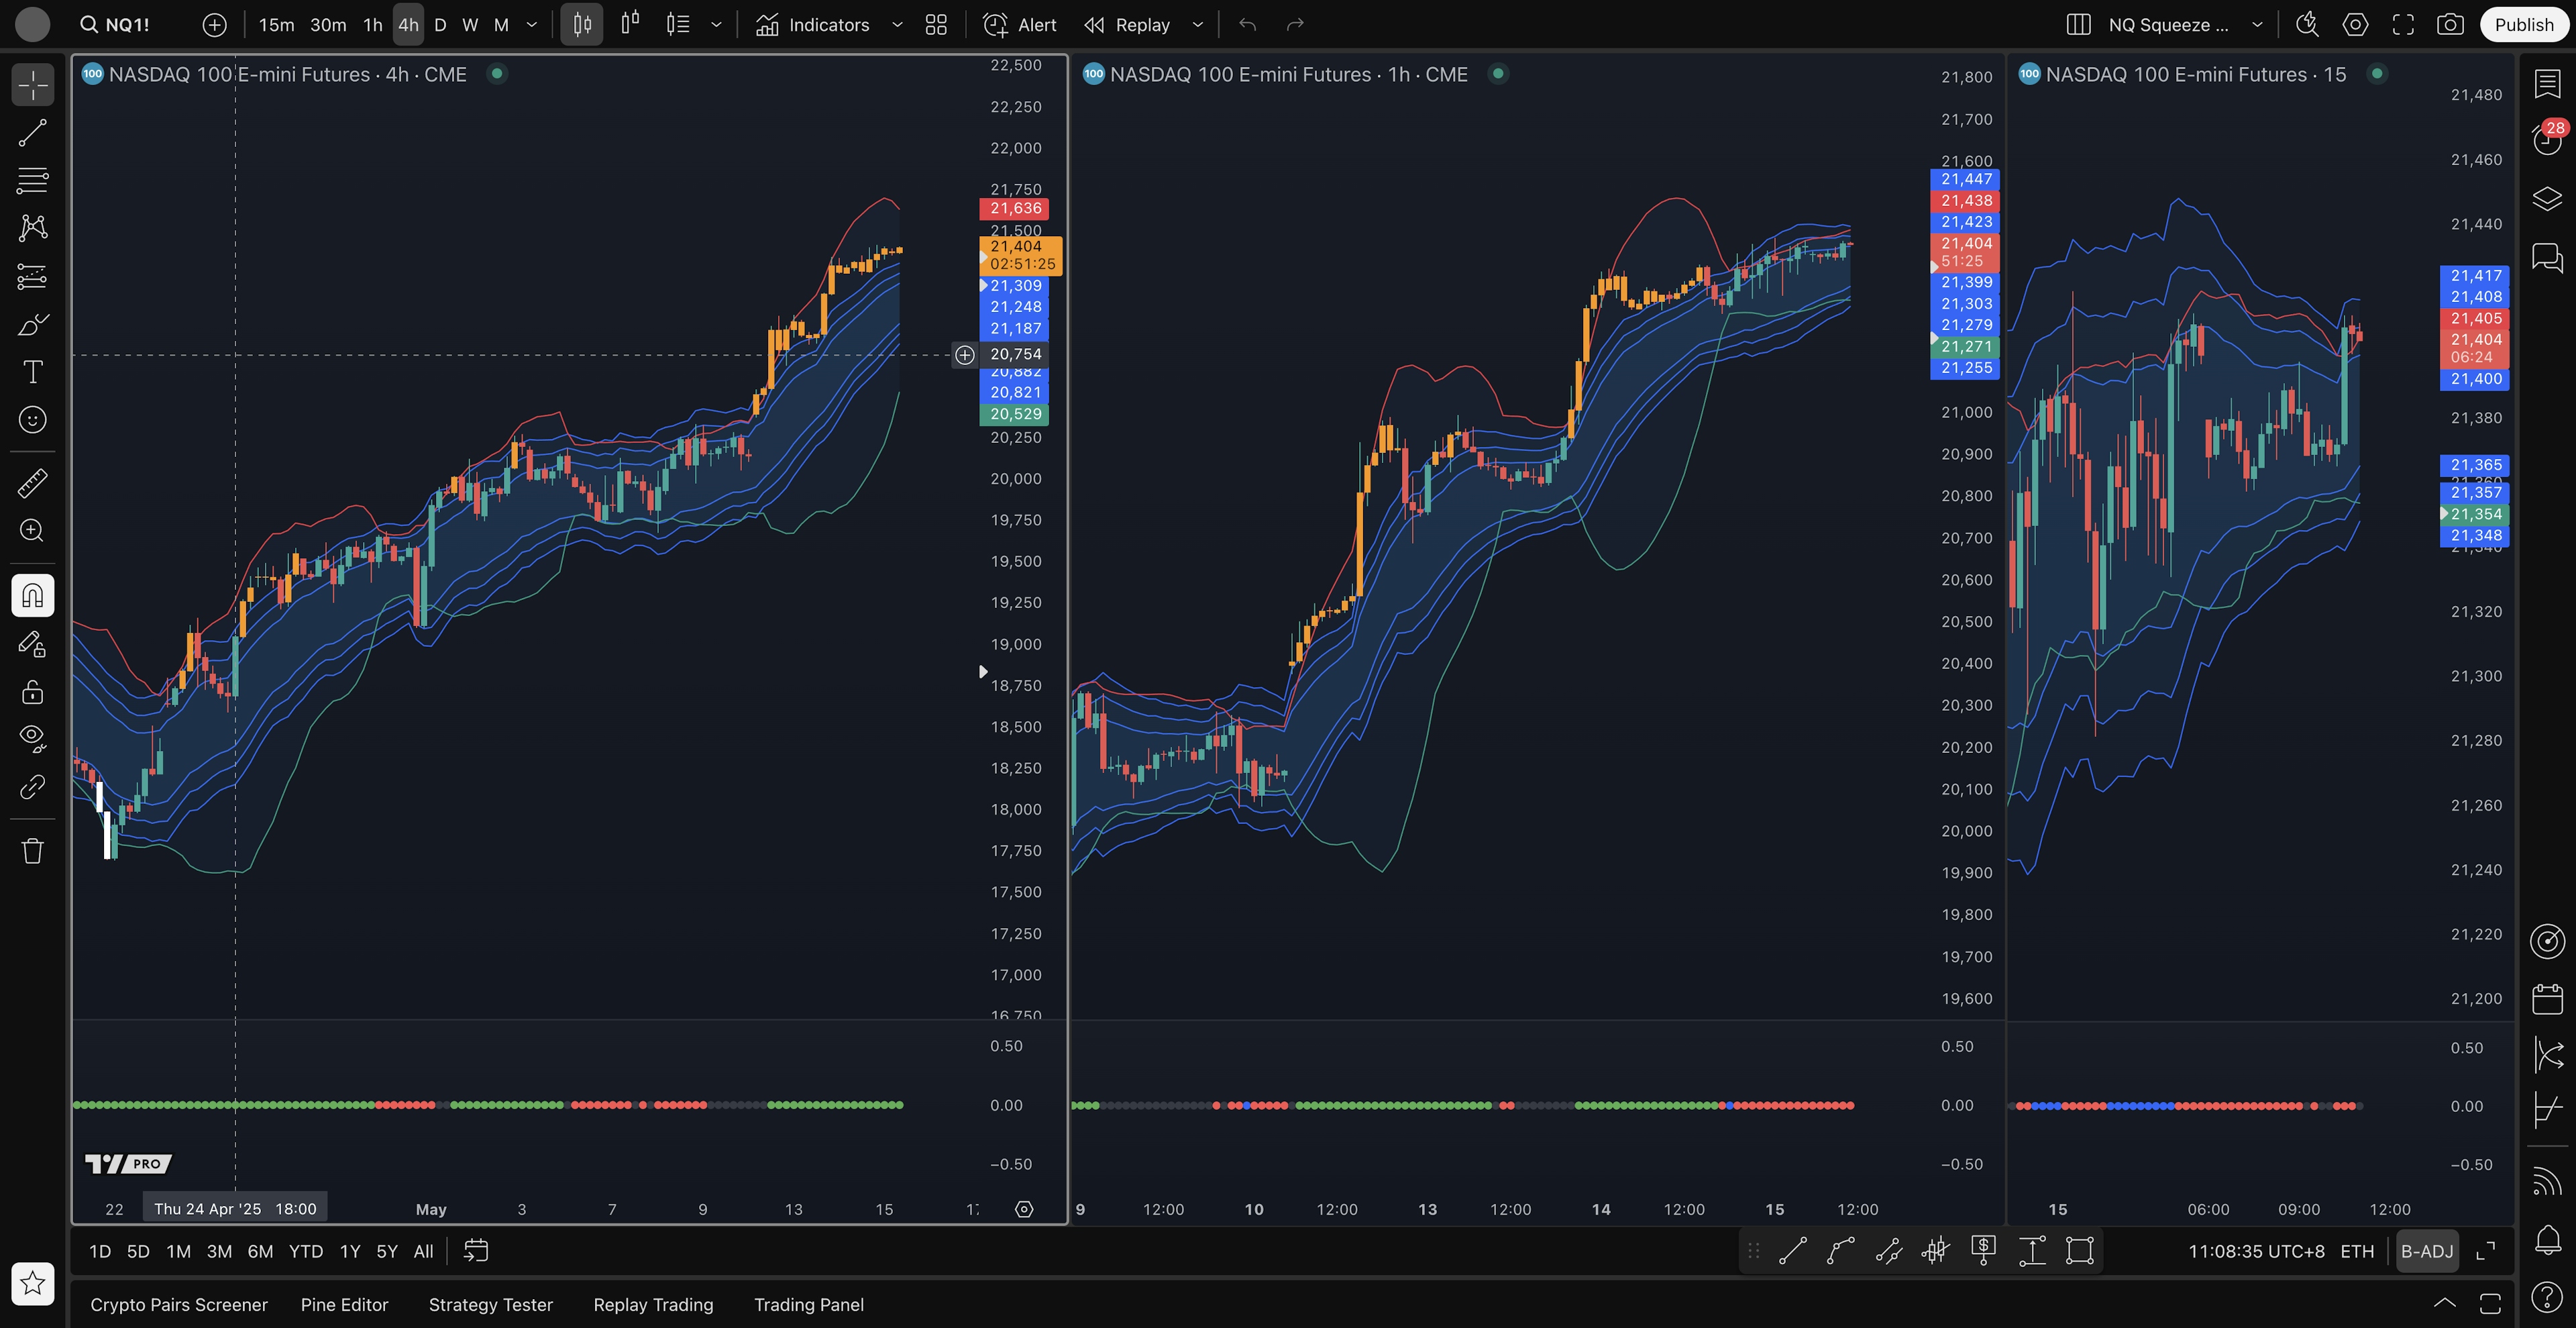Open the NQ Squeeze layout dropdown
Image resolution: width=2576 pixels, height=1328 pixels.
(2257, 25)
